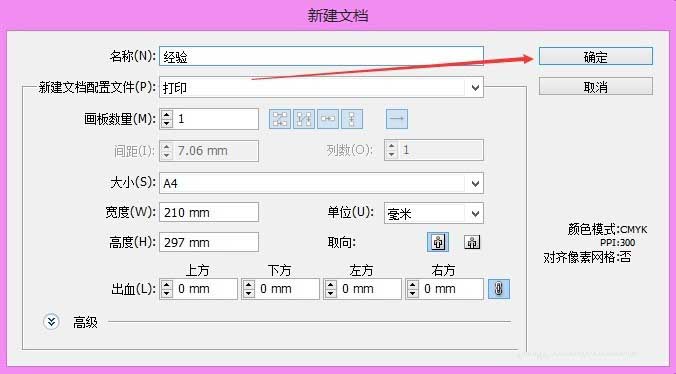Toggle the right-to-left layout arrow icon

coord(397,118)
